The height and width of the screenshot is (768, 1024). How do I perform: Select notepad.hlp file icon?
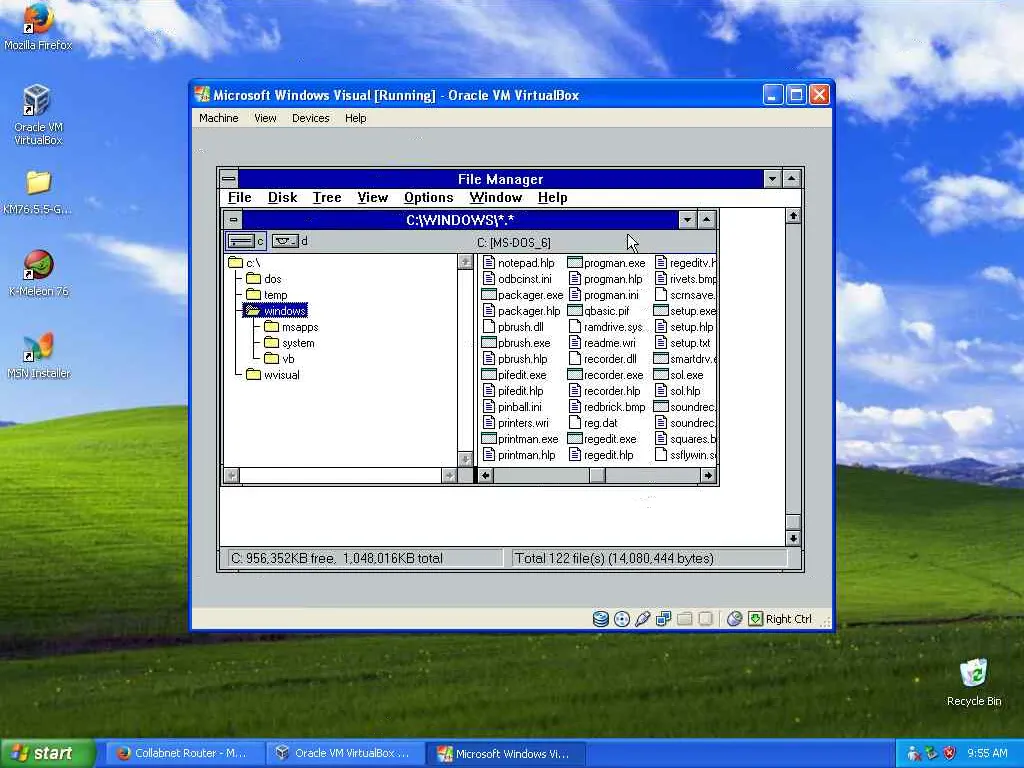point(488,263)
